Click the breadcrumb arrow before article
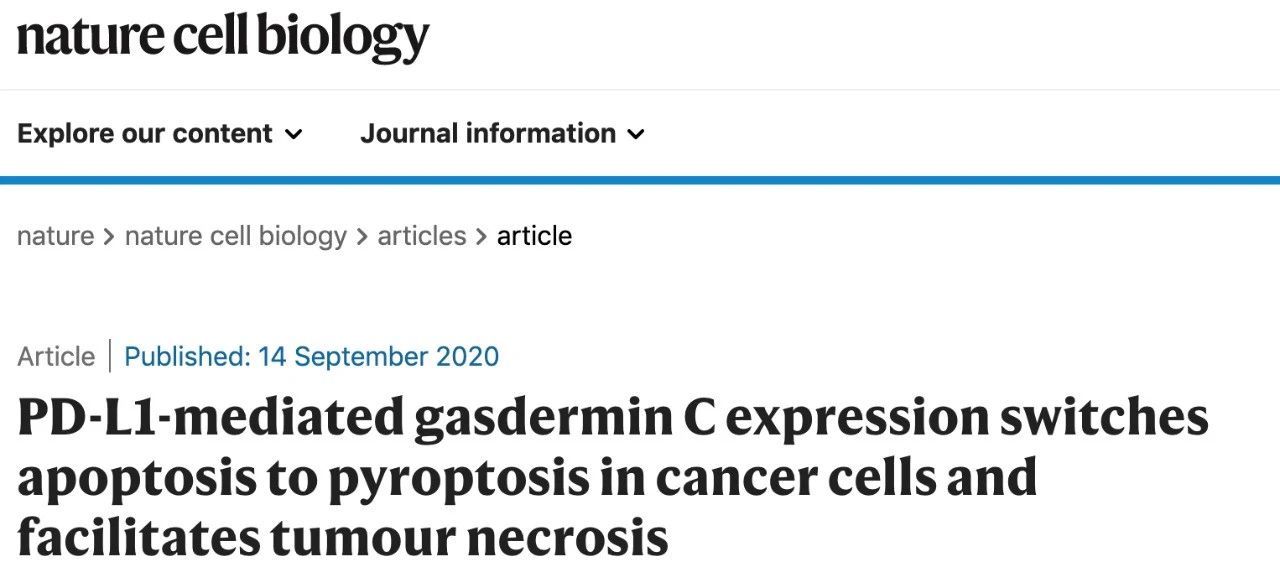 point(482,237)
